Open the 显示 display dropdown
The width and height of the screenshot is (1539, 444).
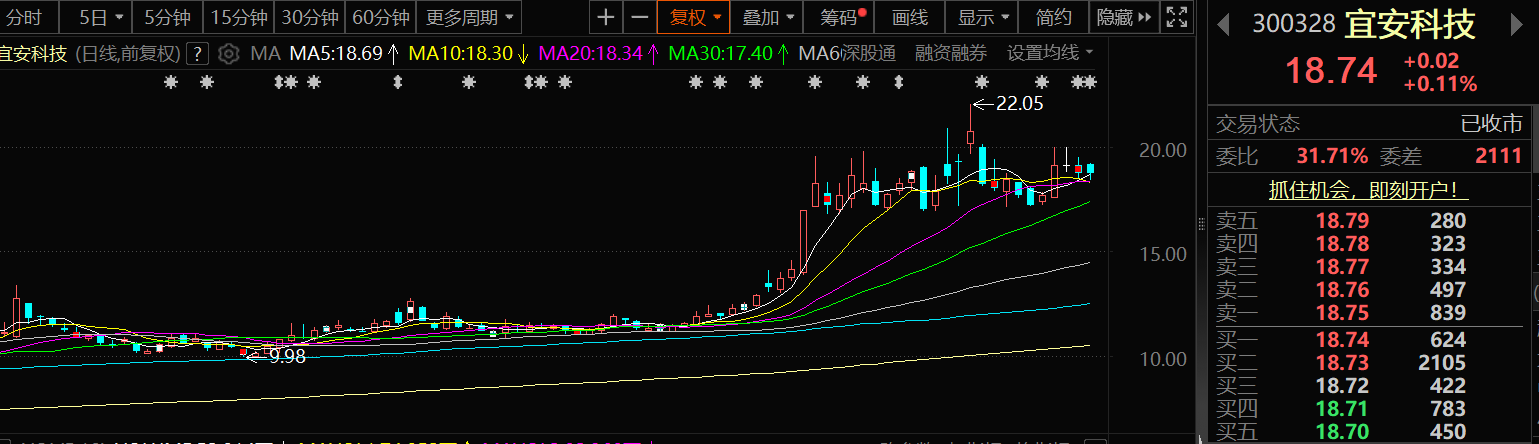click(x=982, y=17)
